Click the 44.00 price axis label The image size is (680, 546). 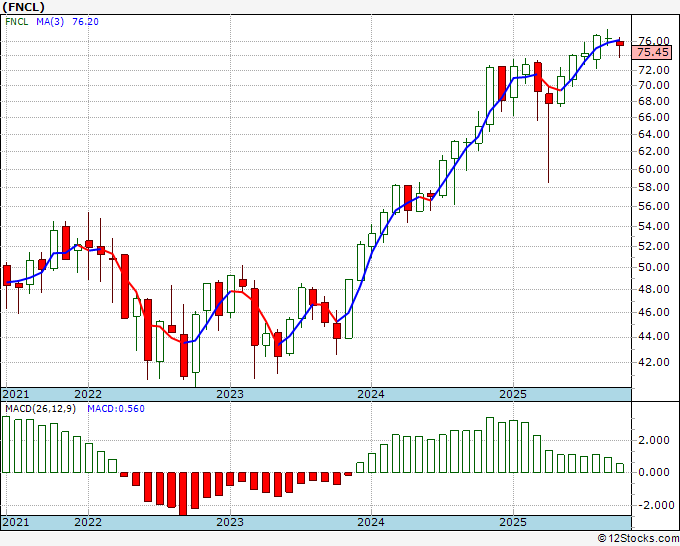(x=654, y=336)
